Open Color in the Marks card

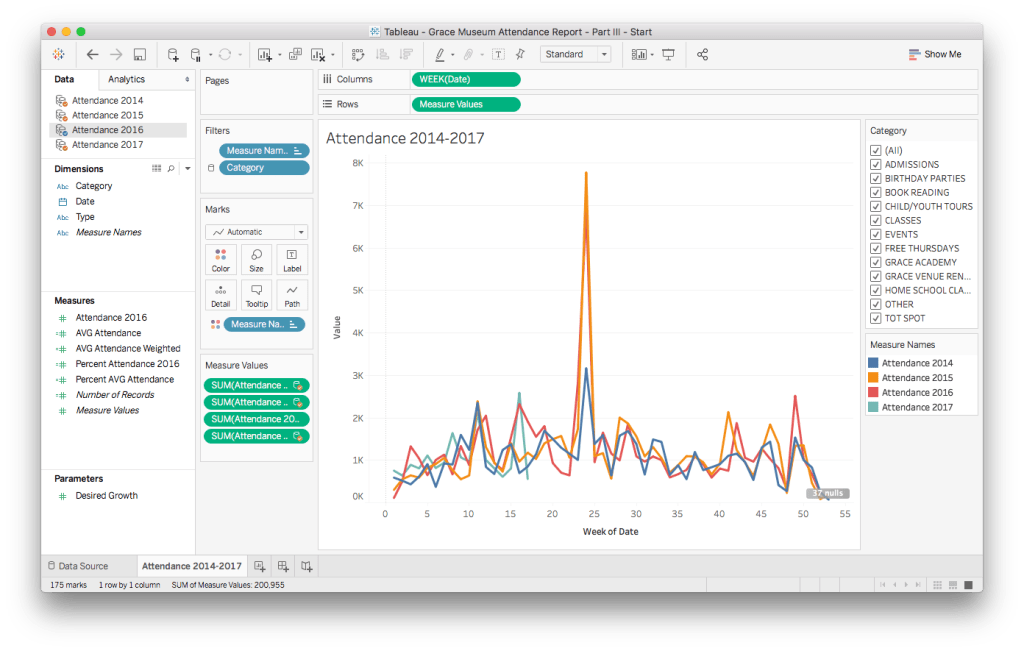tap(221, 260)
